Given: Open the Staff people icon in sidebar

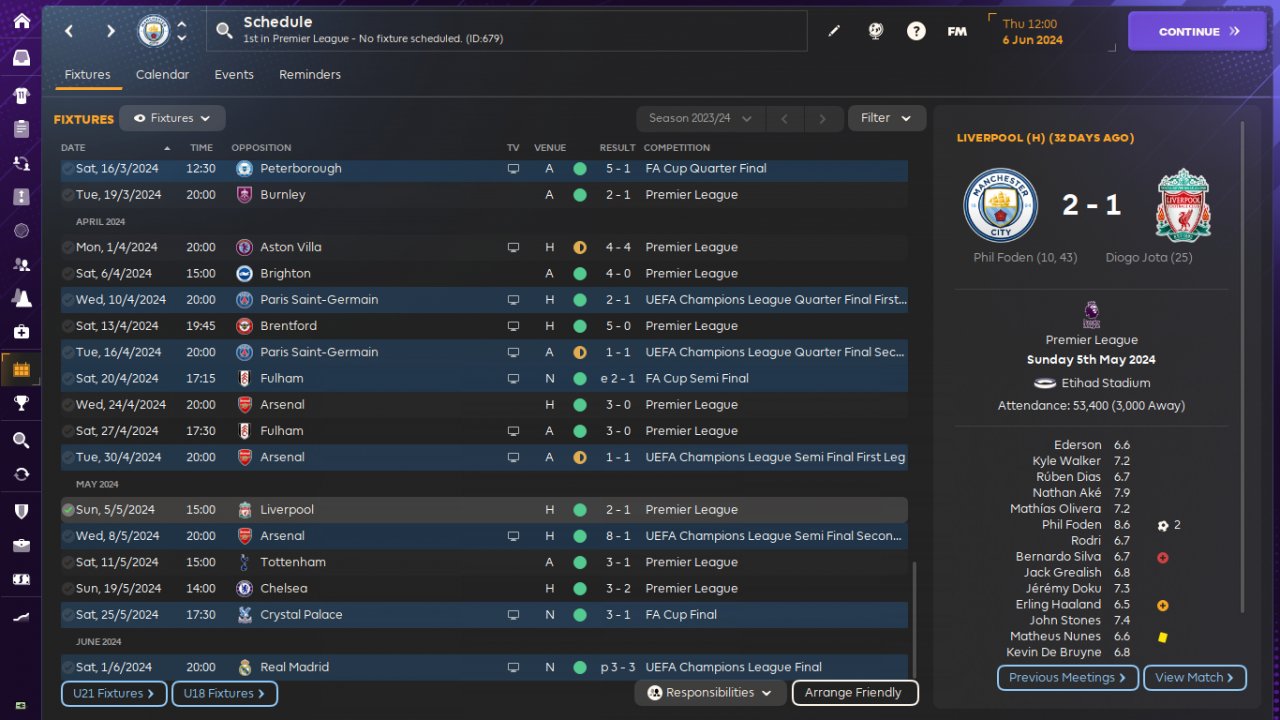Looking at the screenshot, I should 21,265.
